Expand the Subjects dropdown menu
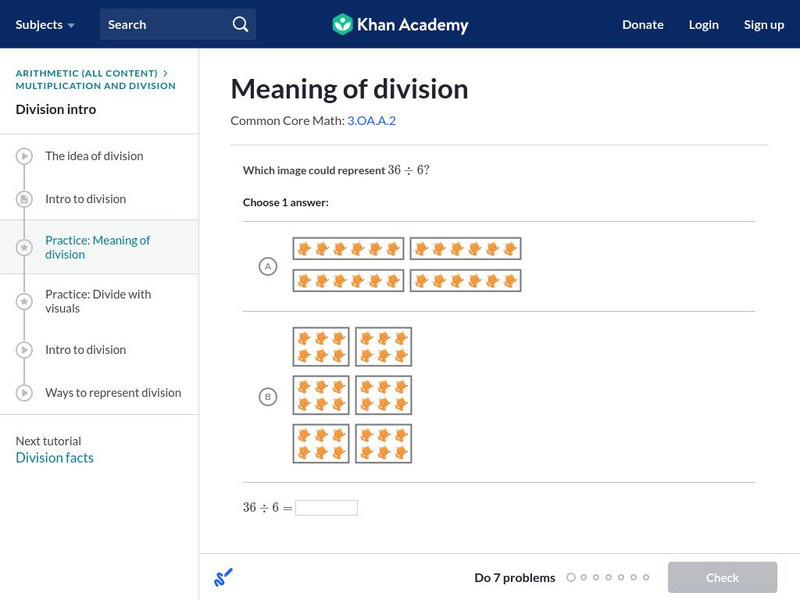Image resolution: width=800 pixels, height=600 pixels. [x=45, y=24]
